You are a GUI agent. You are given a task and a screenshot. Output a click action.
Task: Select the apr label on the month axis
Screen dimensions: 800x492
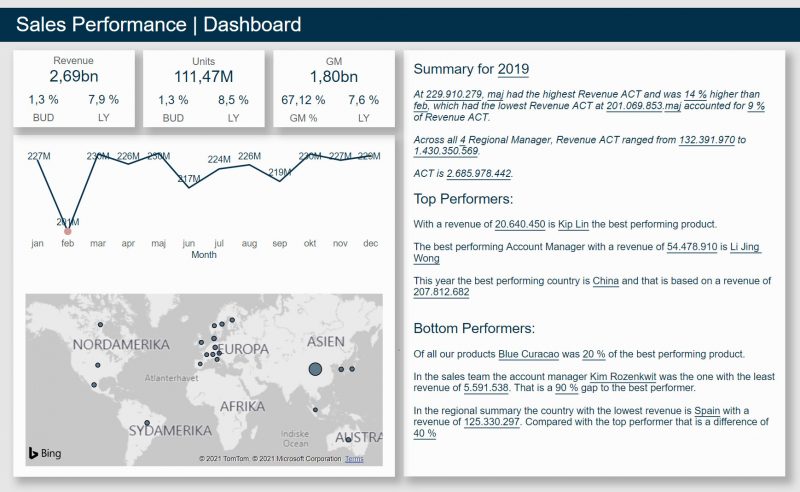(128, 243)
